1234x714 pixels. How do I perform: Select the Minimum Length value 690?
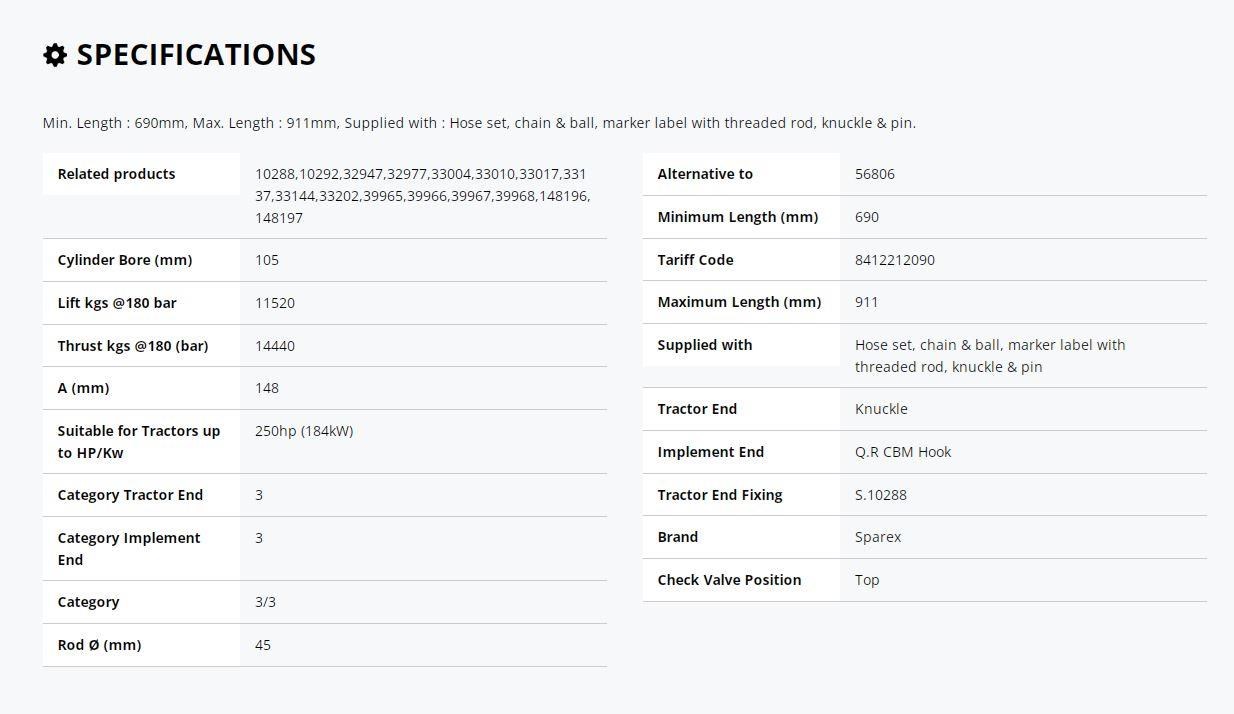pos(867,217)
